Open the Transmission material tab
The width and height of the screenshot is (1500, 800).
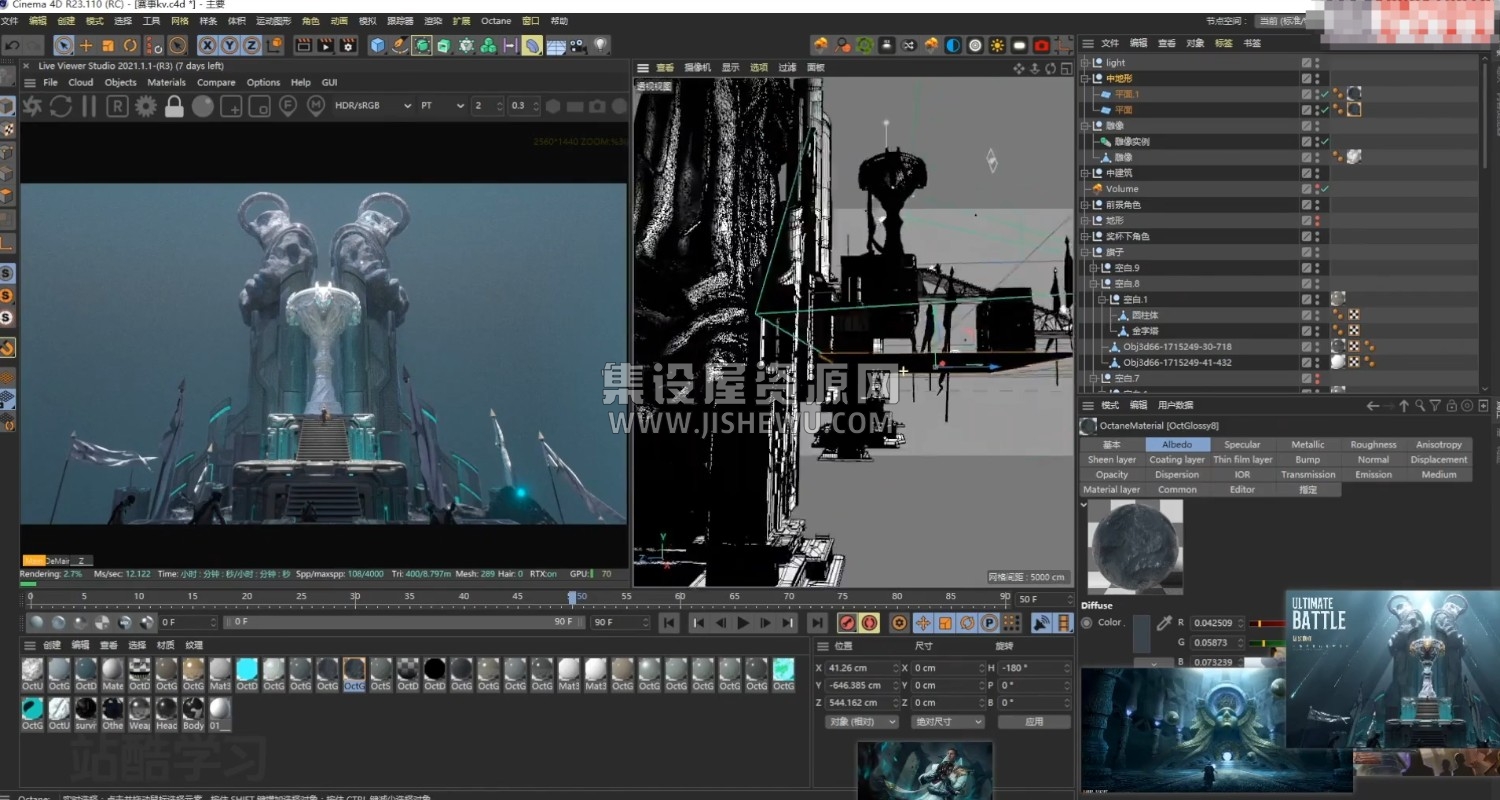(1308, 475)
